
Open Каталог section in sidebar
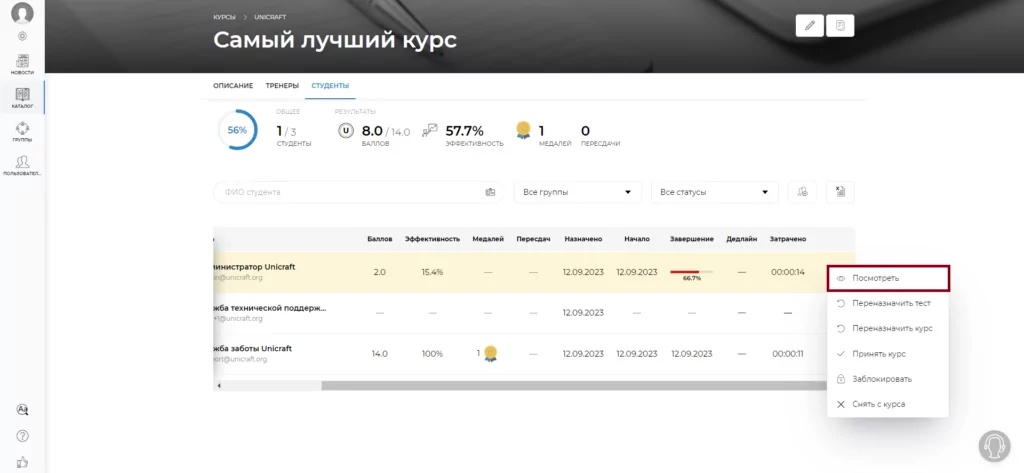[x=22, y=98]
